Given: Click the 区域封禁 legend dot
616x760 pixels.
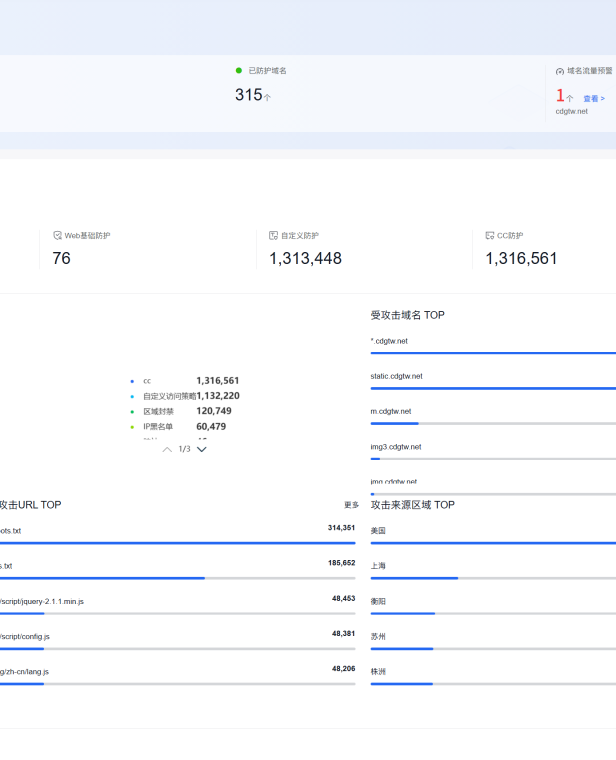Looking at the screenshot, I should coord(132,412).
